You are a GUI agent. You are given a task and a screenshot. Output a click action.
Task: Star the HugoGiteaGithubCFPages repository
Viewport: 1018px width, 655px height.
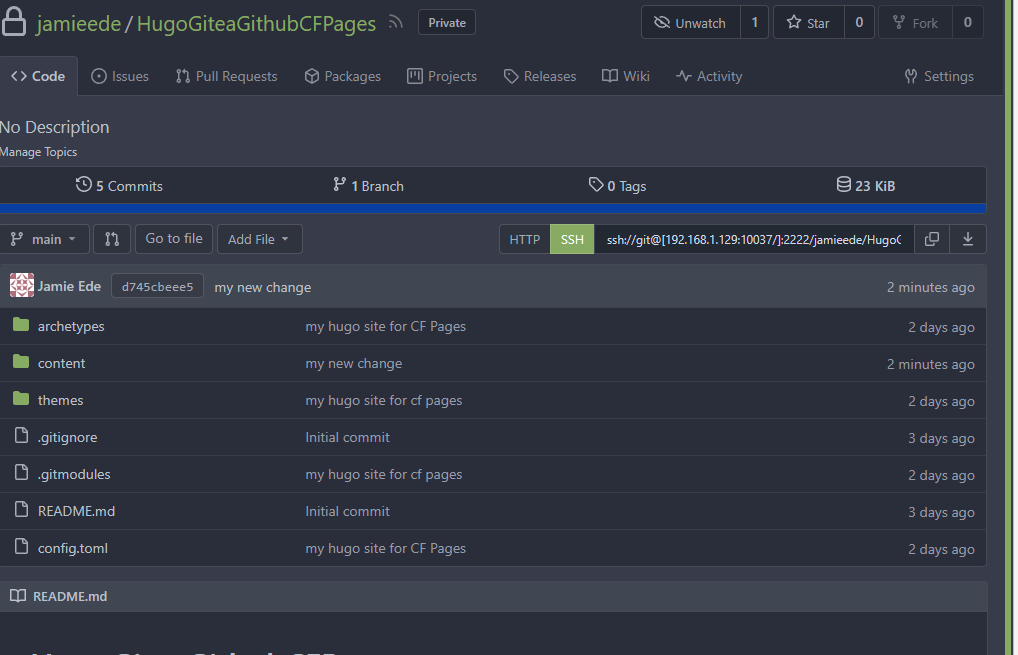point(808,22)
